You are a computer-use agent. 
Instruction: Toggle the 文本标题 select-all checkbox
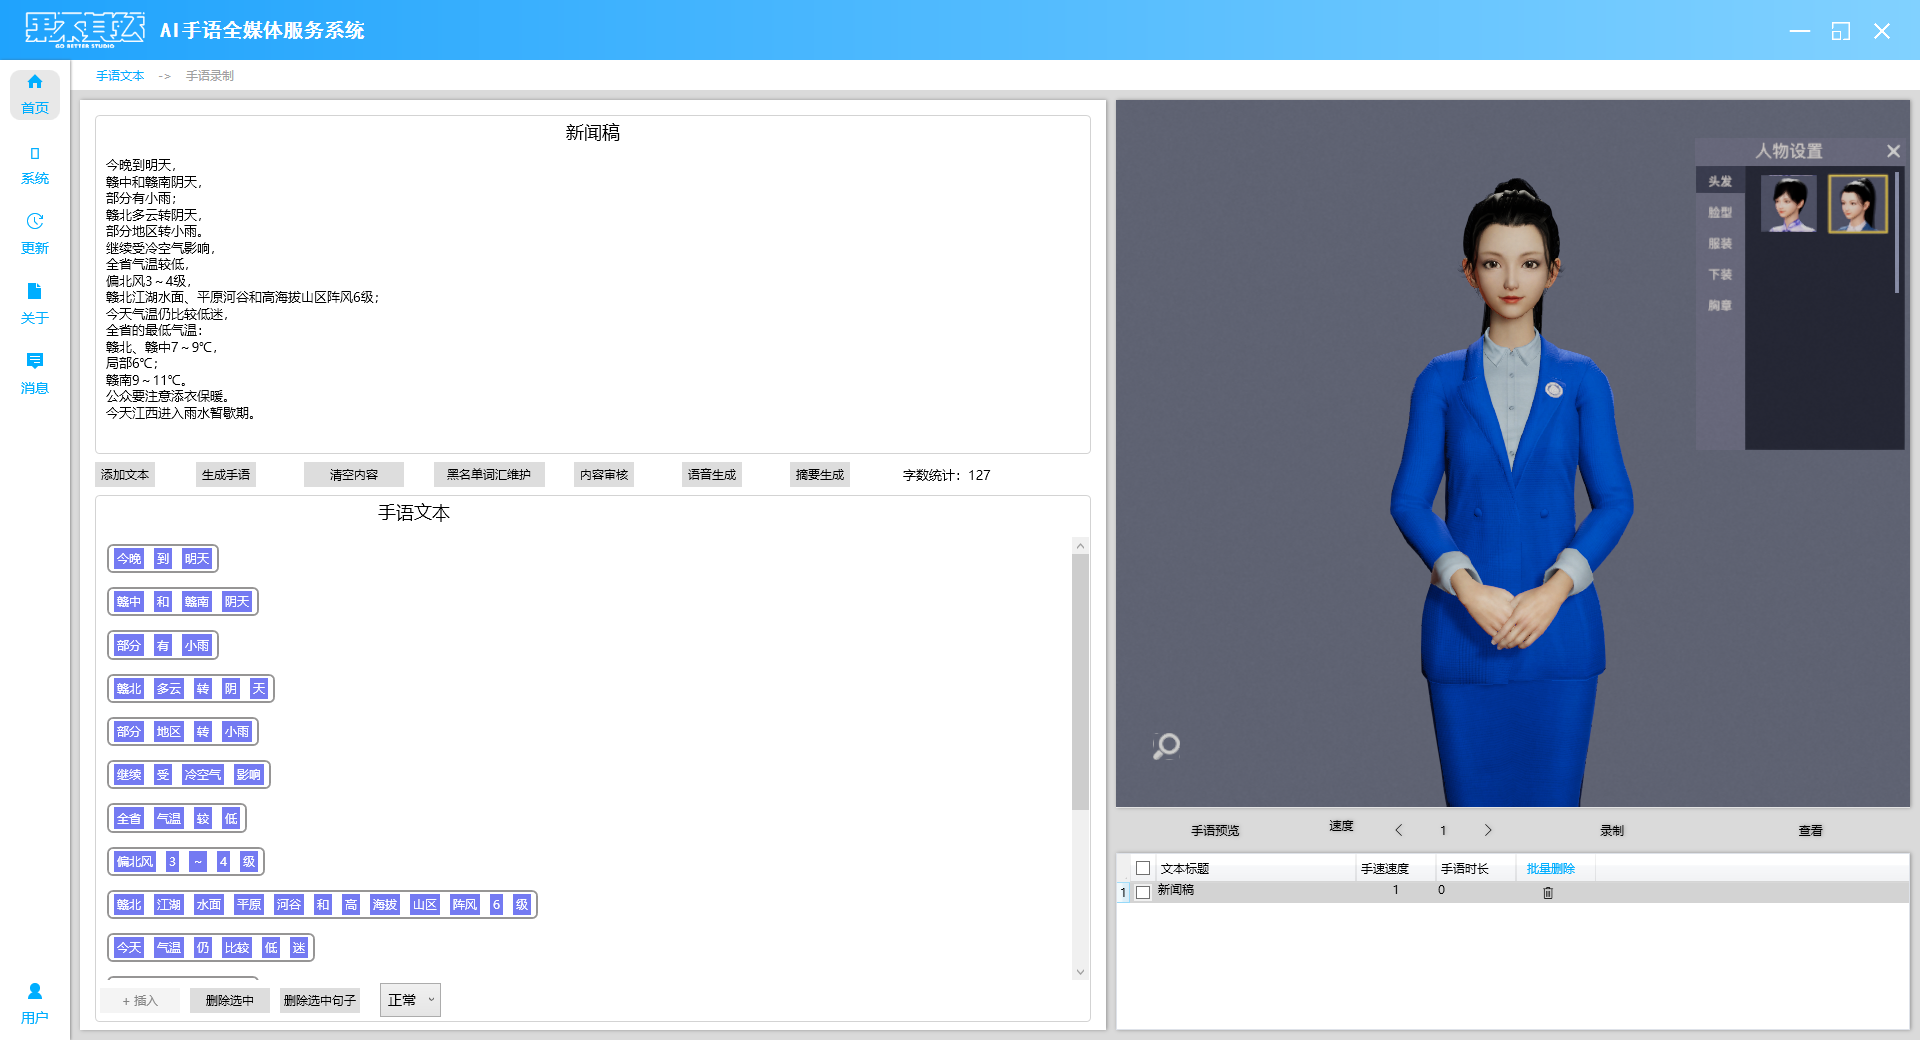[x=1143, y=868]
